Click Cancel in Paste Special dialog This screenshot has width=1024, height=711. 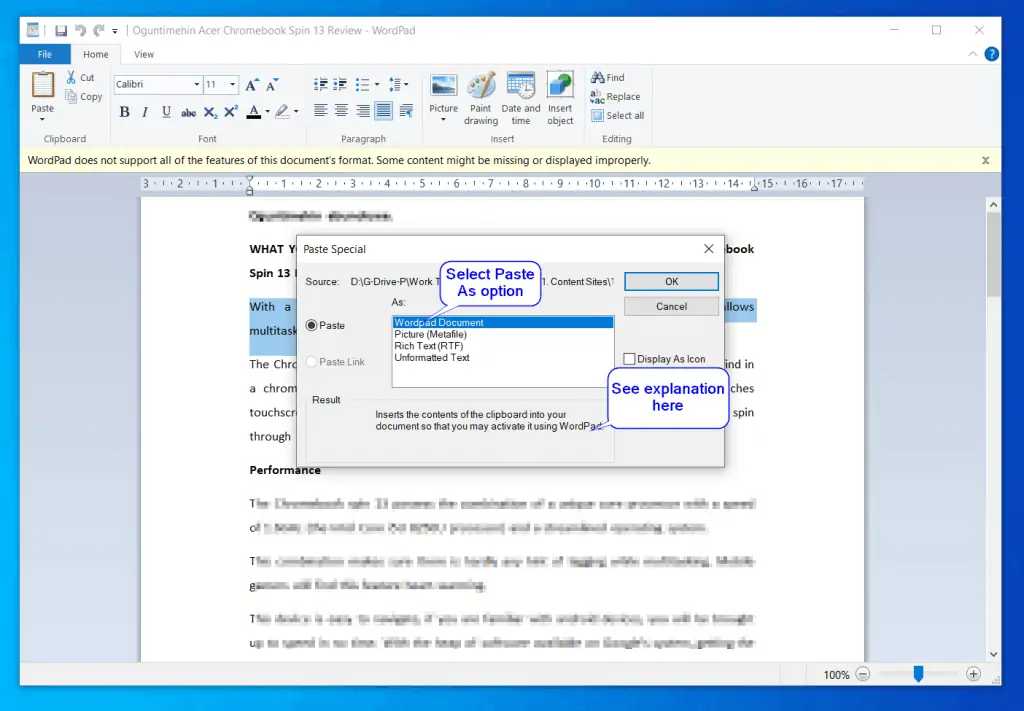[x=671, y=306]
